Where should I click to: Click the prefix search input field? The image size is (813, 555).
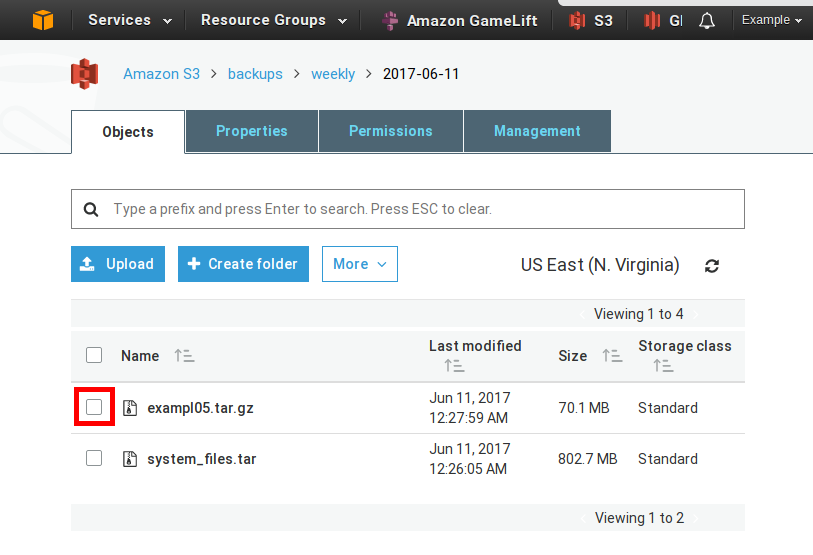(420, 209)
